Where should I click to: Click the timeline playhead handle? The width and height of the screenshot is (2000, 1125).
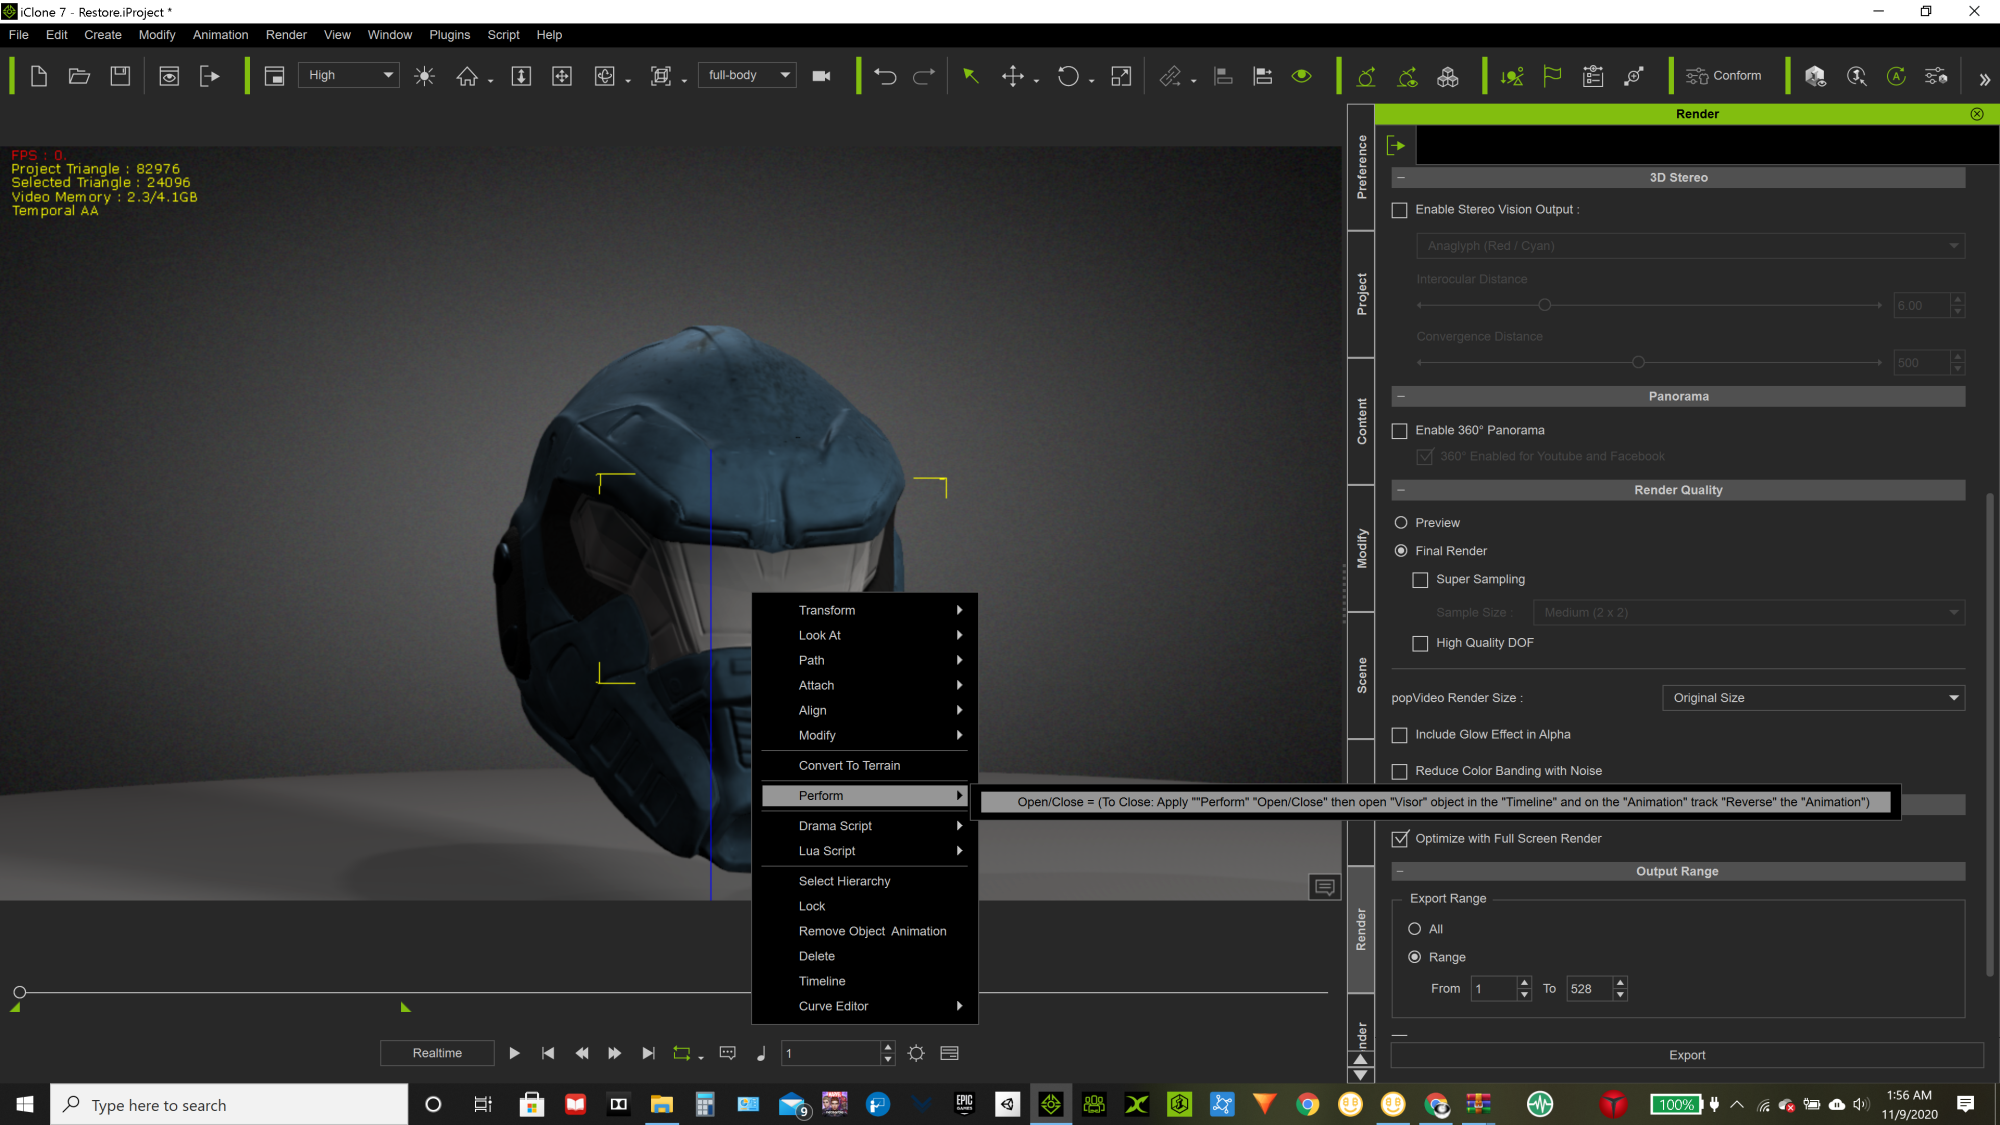point(19,992)
